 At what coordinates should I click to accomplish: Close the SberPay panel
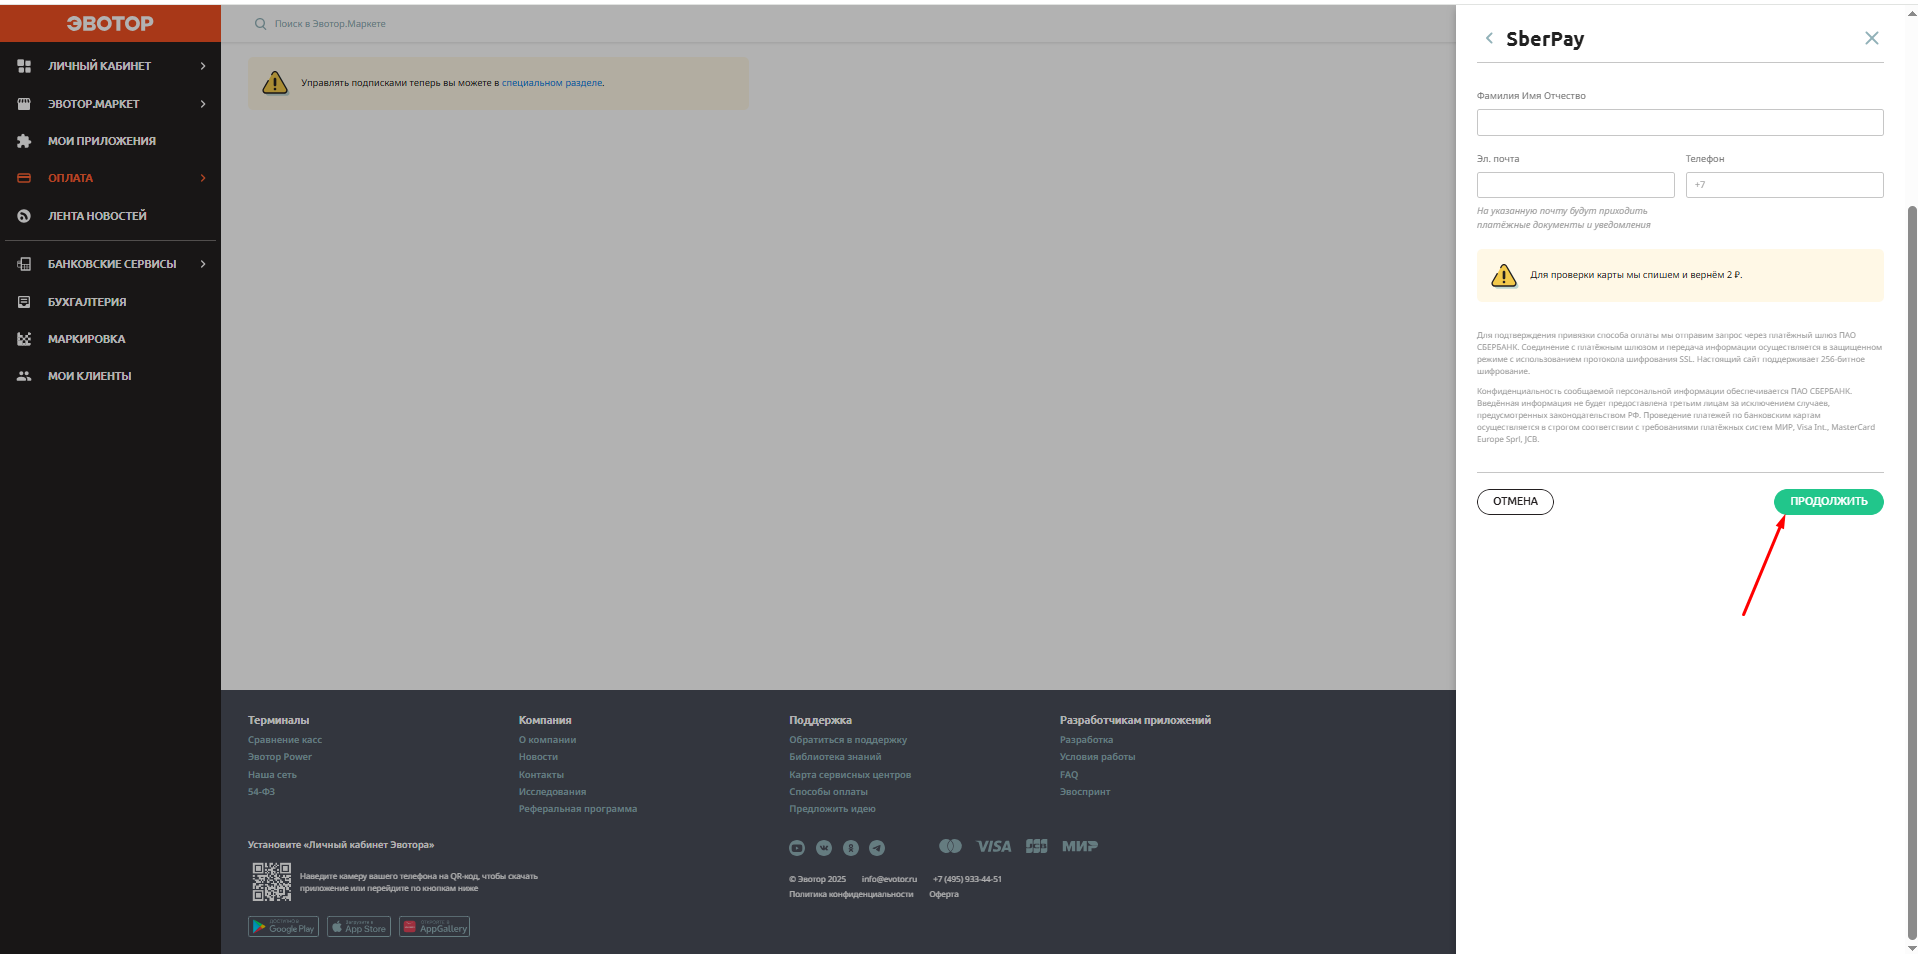(1872, 38)
